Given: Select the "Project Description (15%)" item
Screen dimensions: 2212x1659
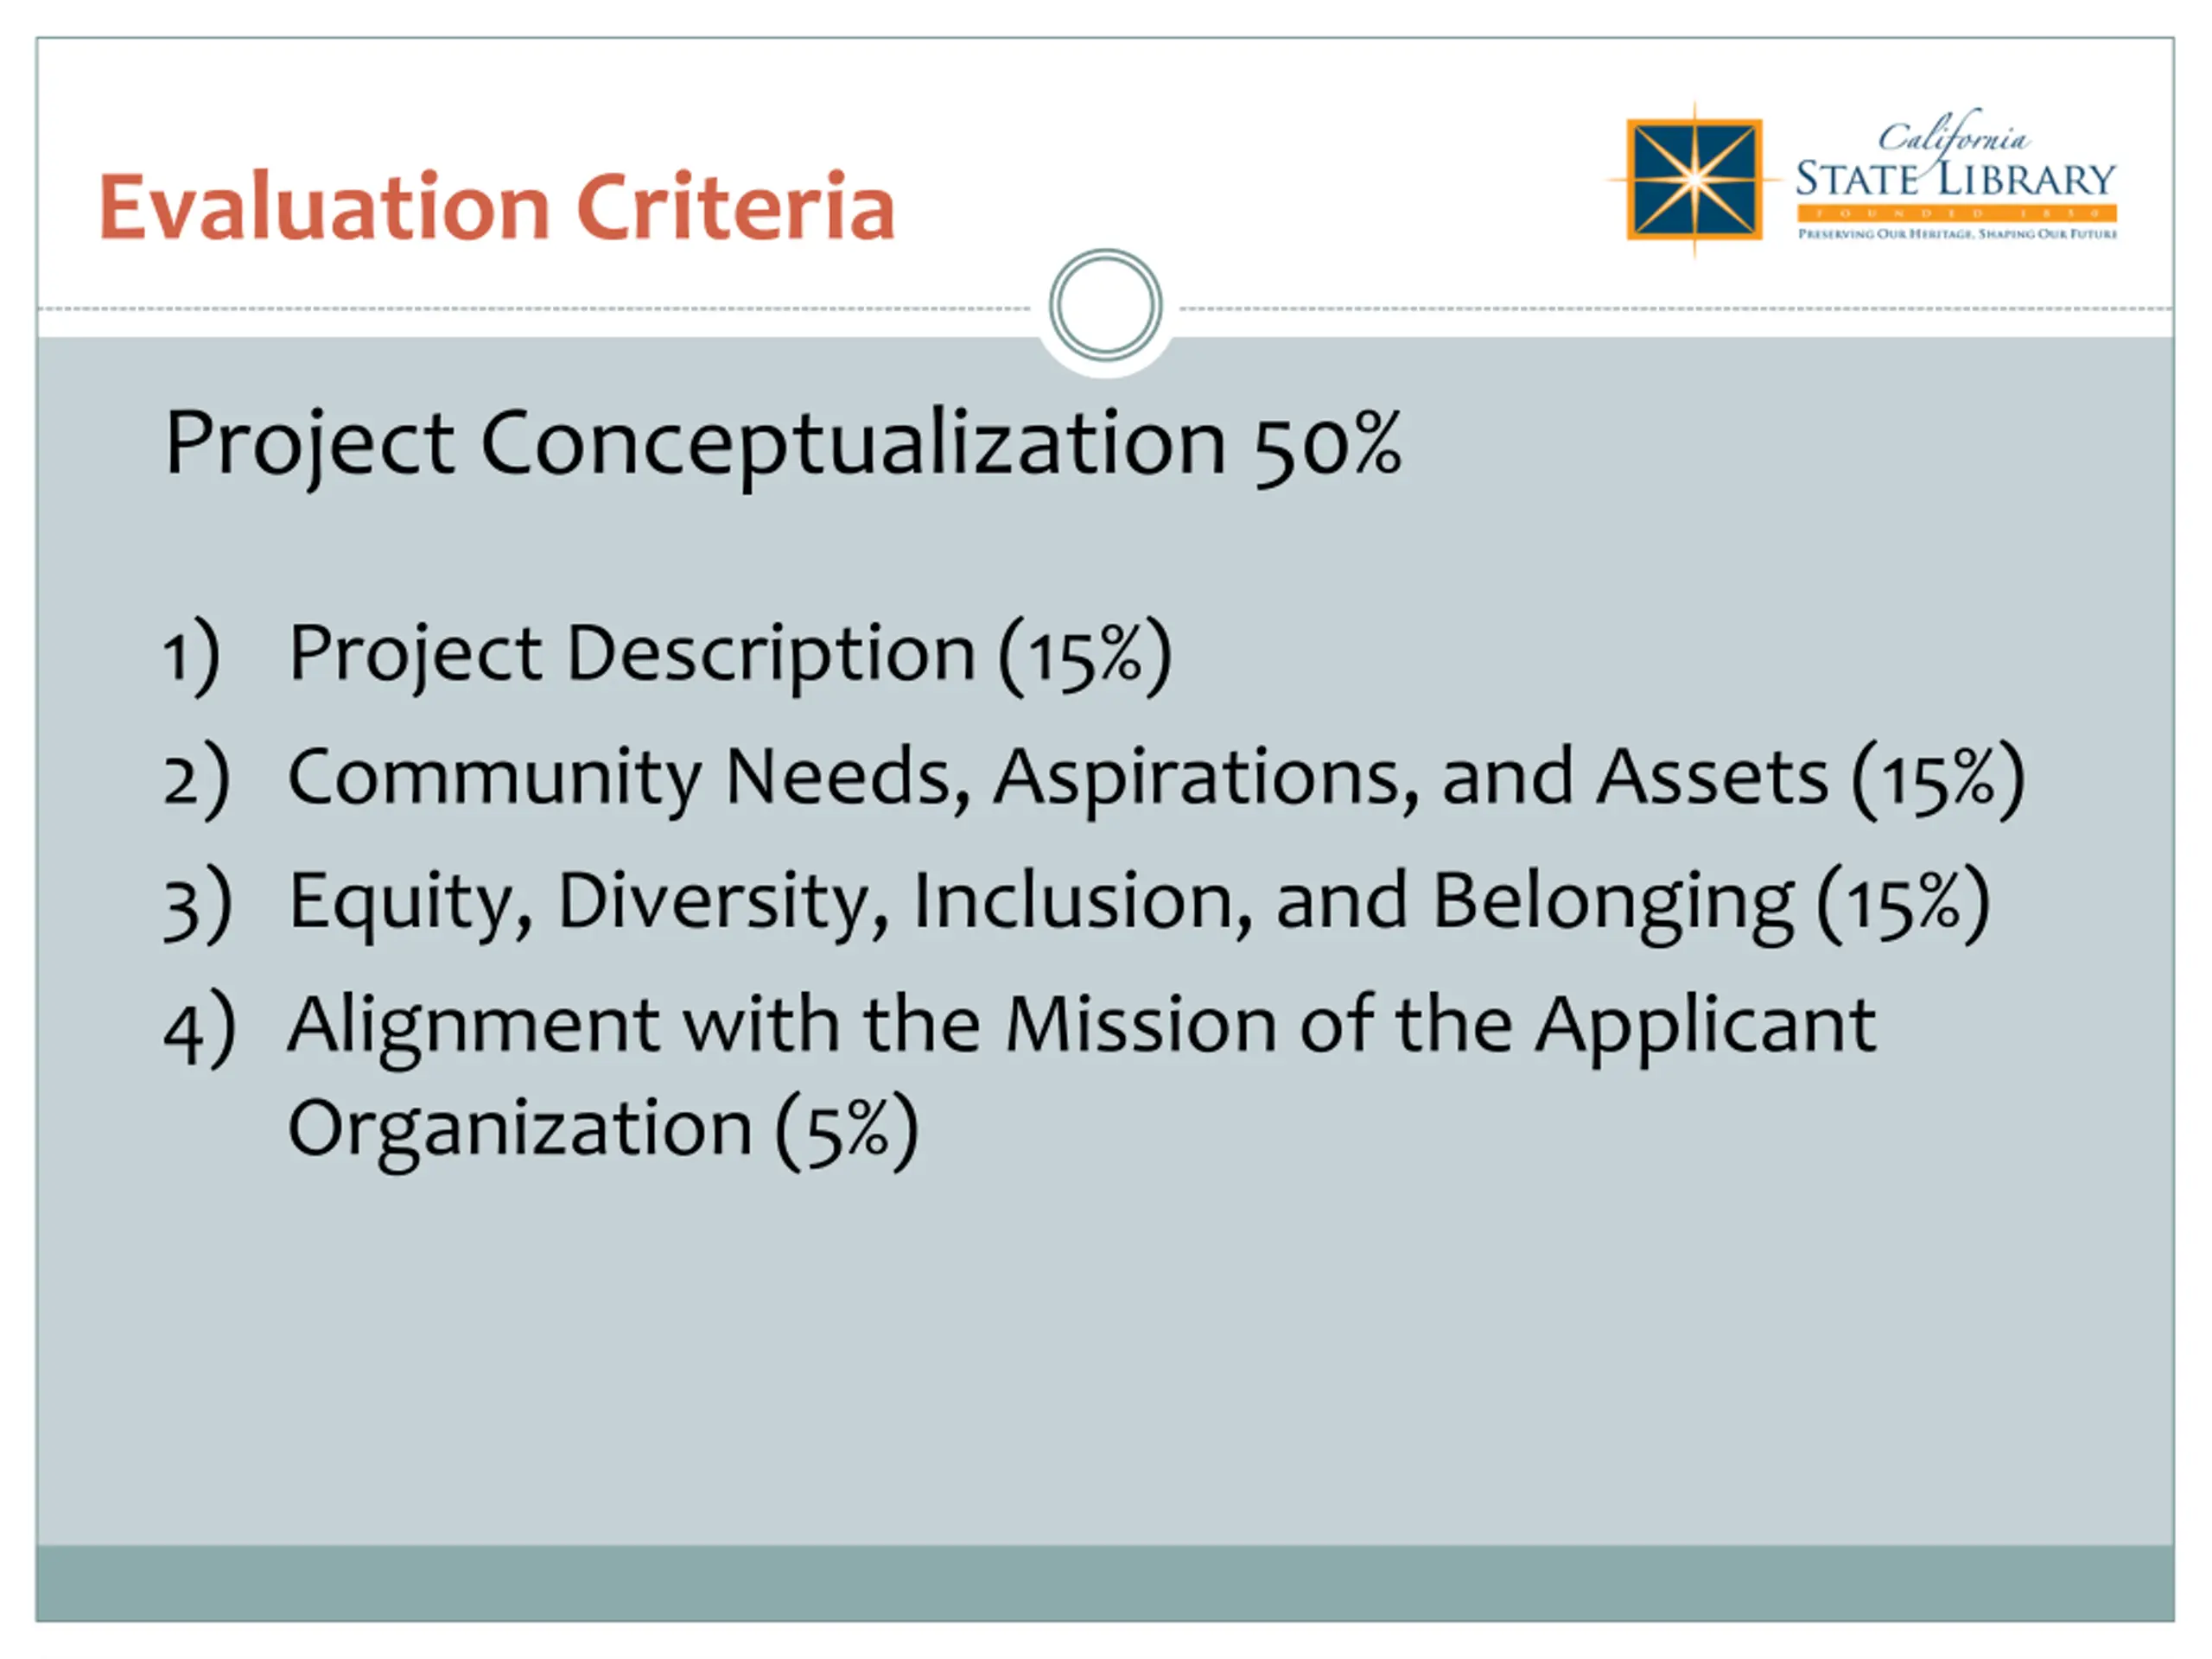Looking at the screenshot, I should [730, 656].
